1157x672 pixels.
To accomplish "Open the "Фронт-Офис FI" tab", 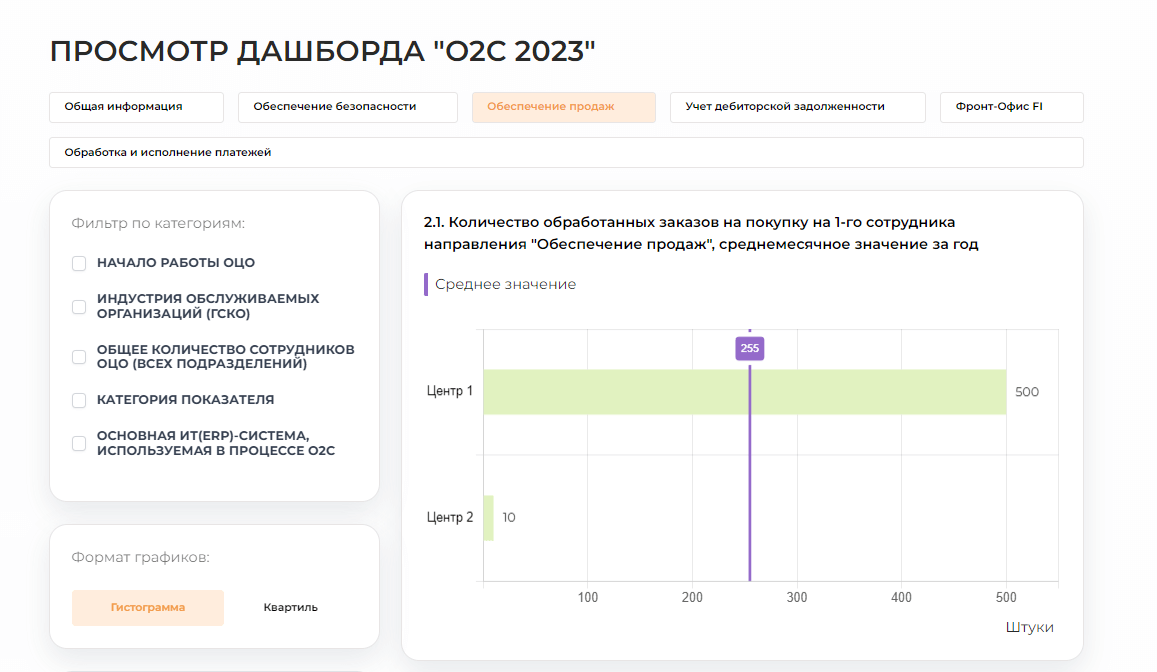I will pos(1011,107).
